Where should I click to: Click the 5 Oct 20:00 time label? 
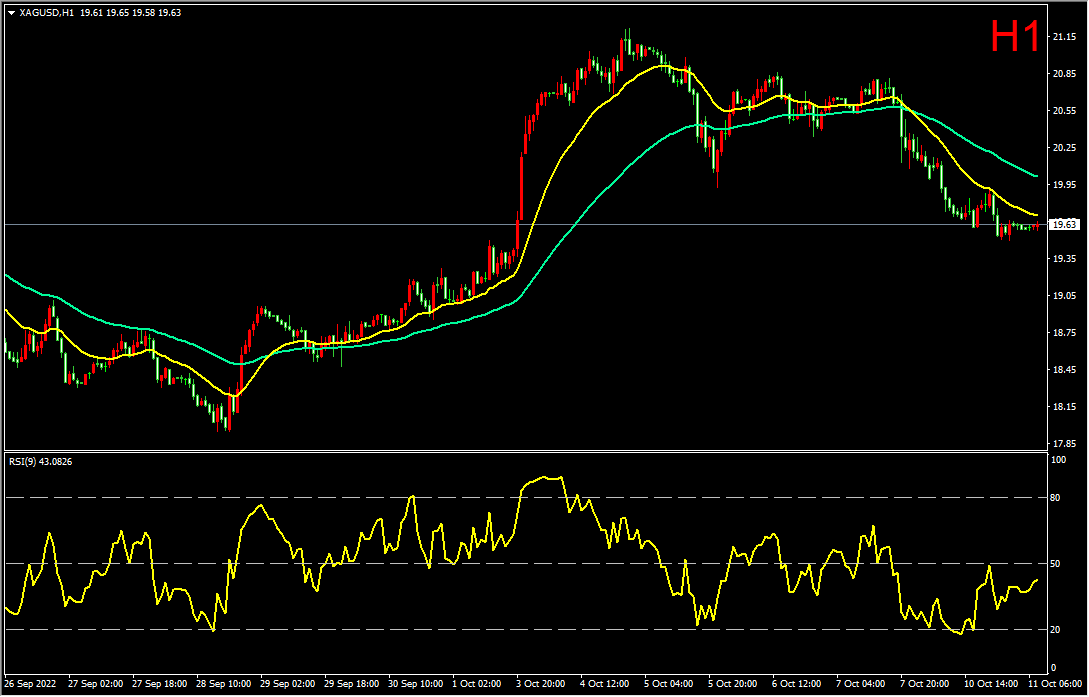[x=732, y=684]
